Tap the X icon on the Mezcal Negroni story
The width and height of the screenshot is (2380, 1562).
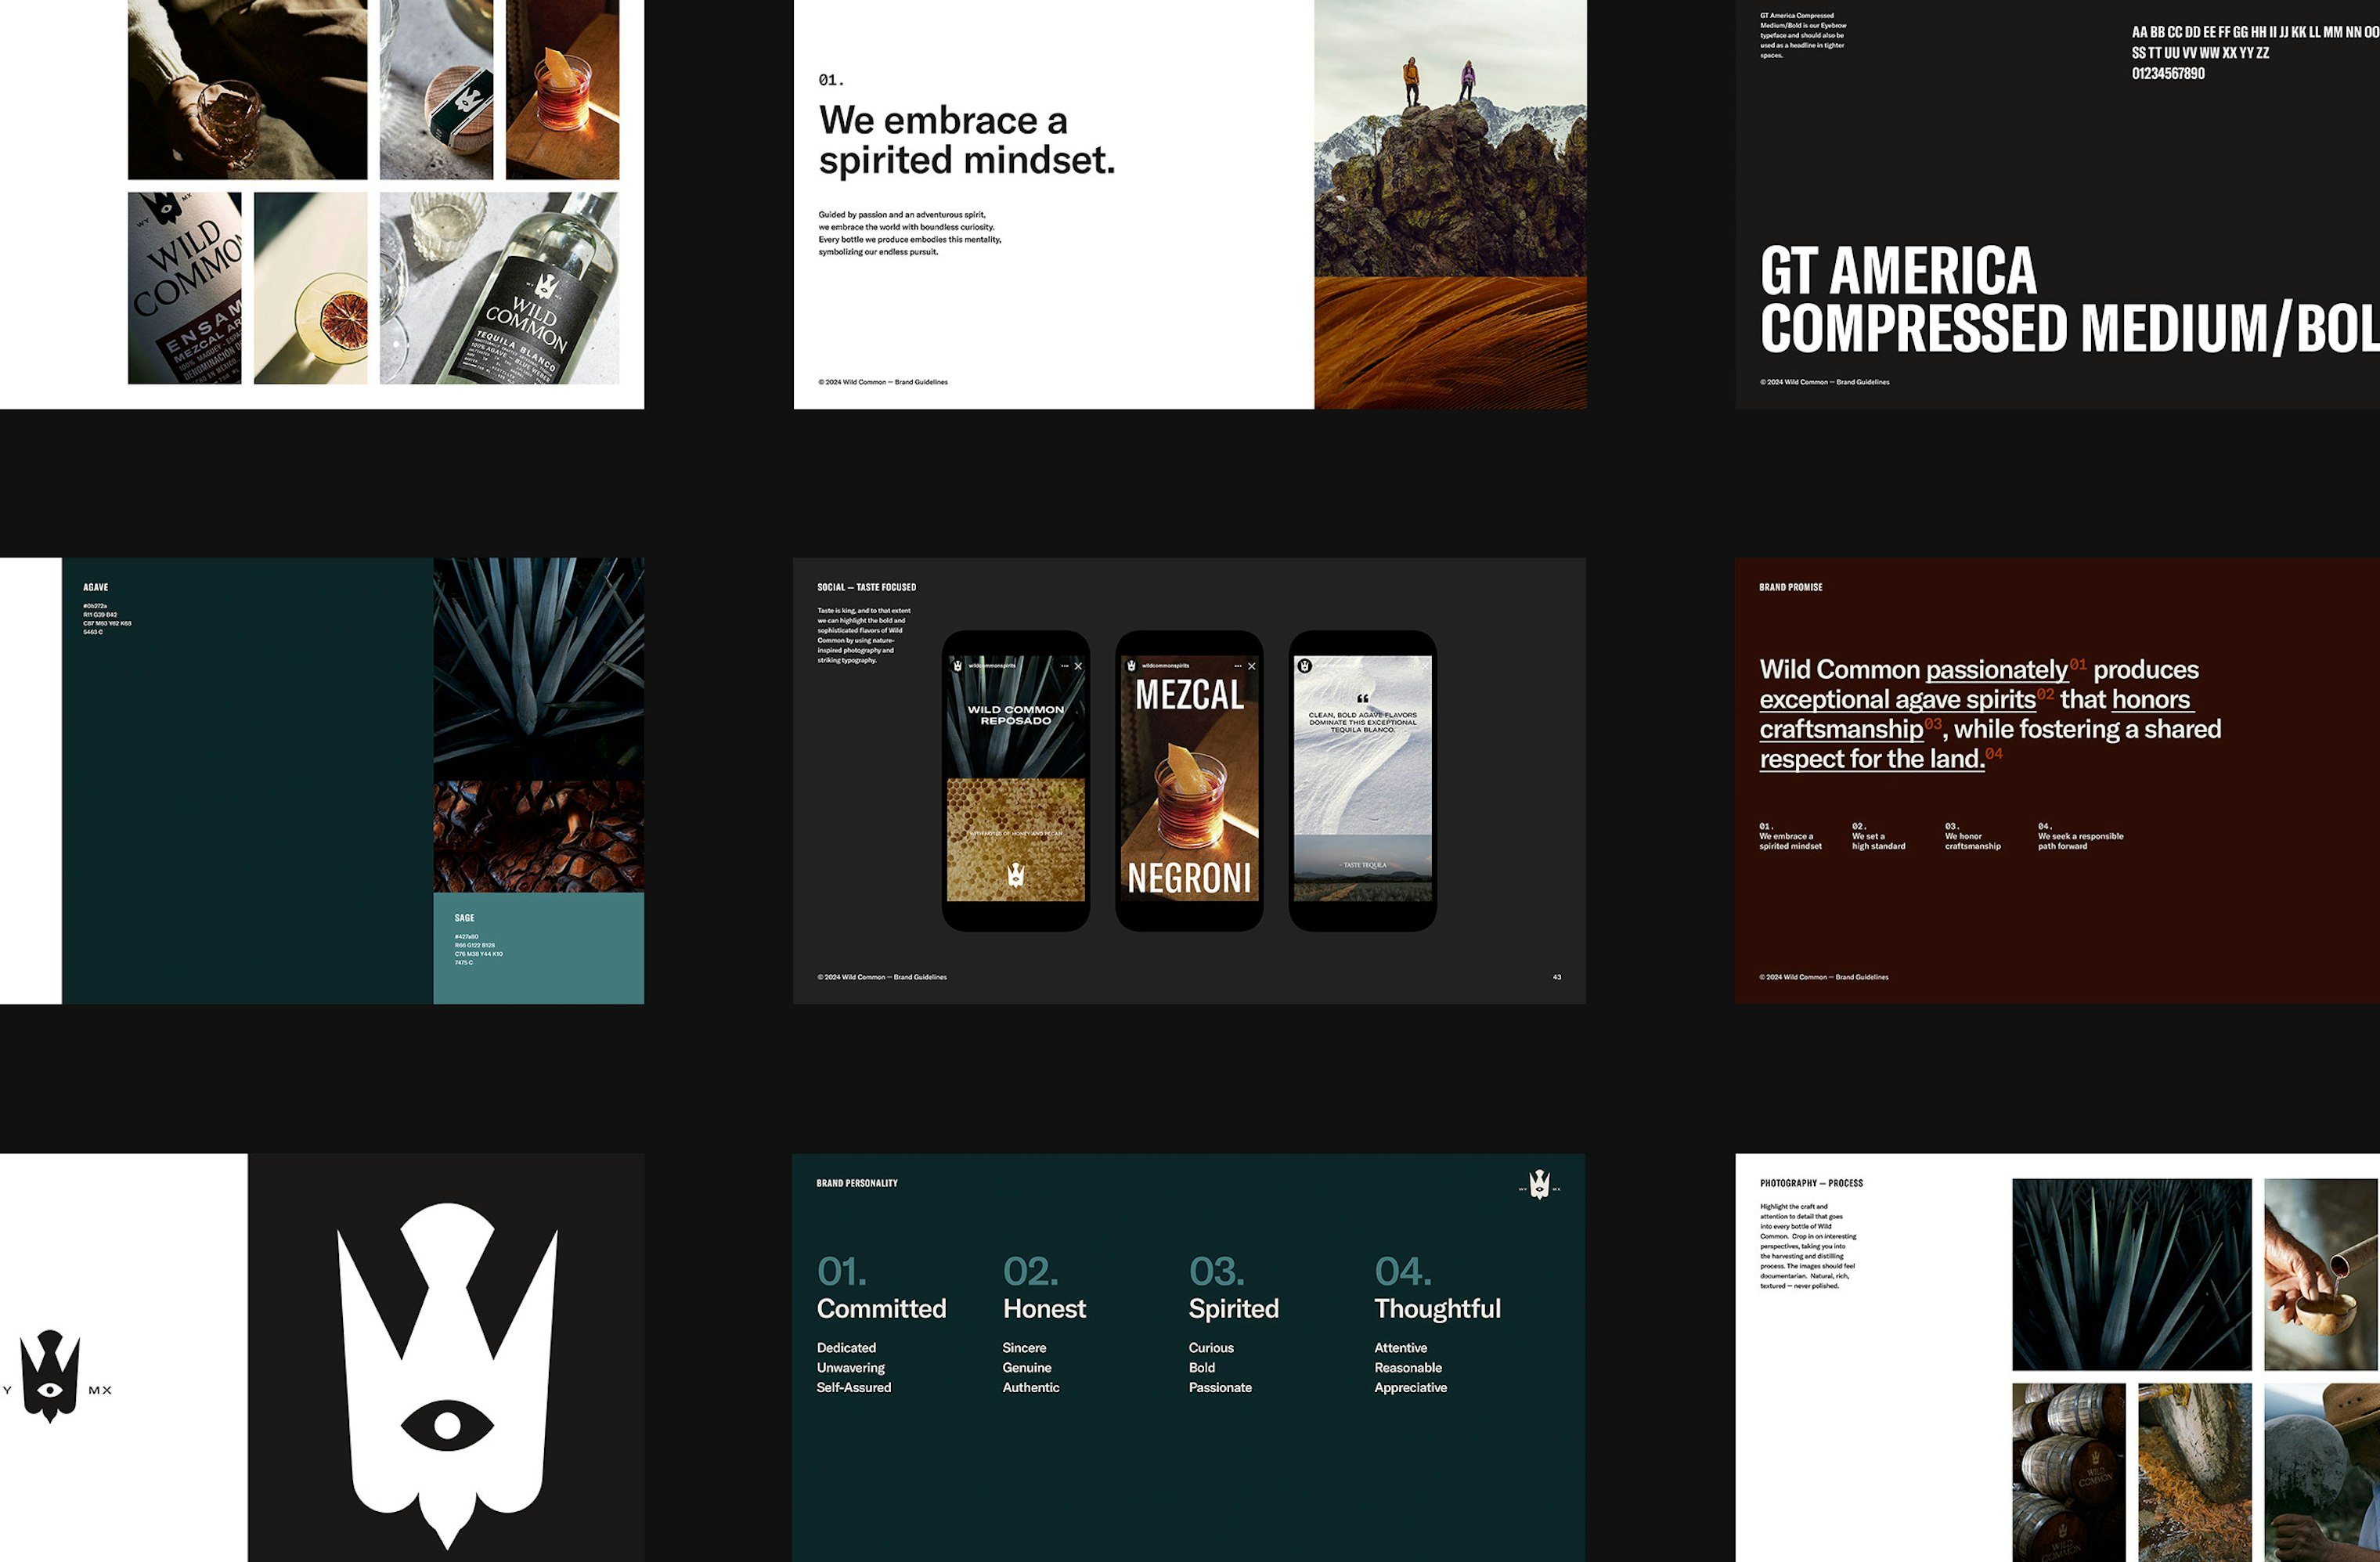coord(1252,666)
